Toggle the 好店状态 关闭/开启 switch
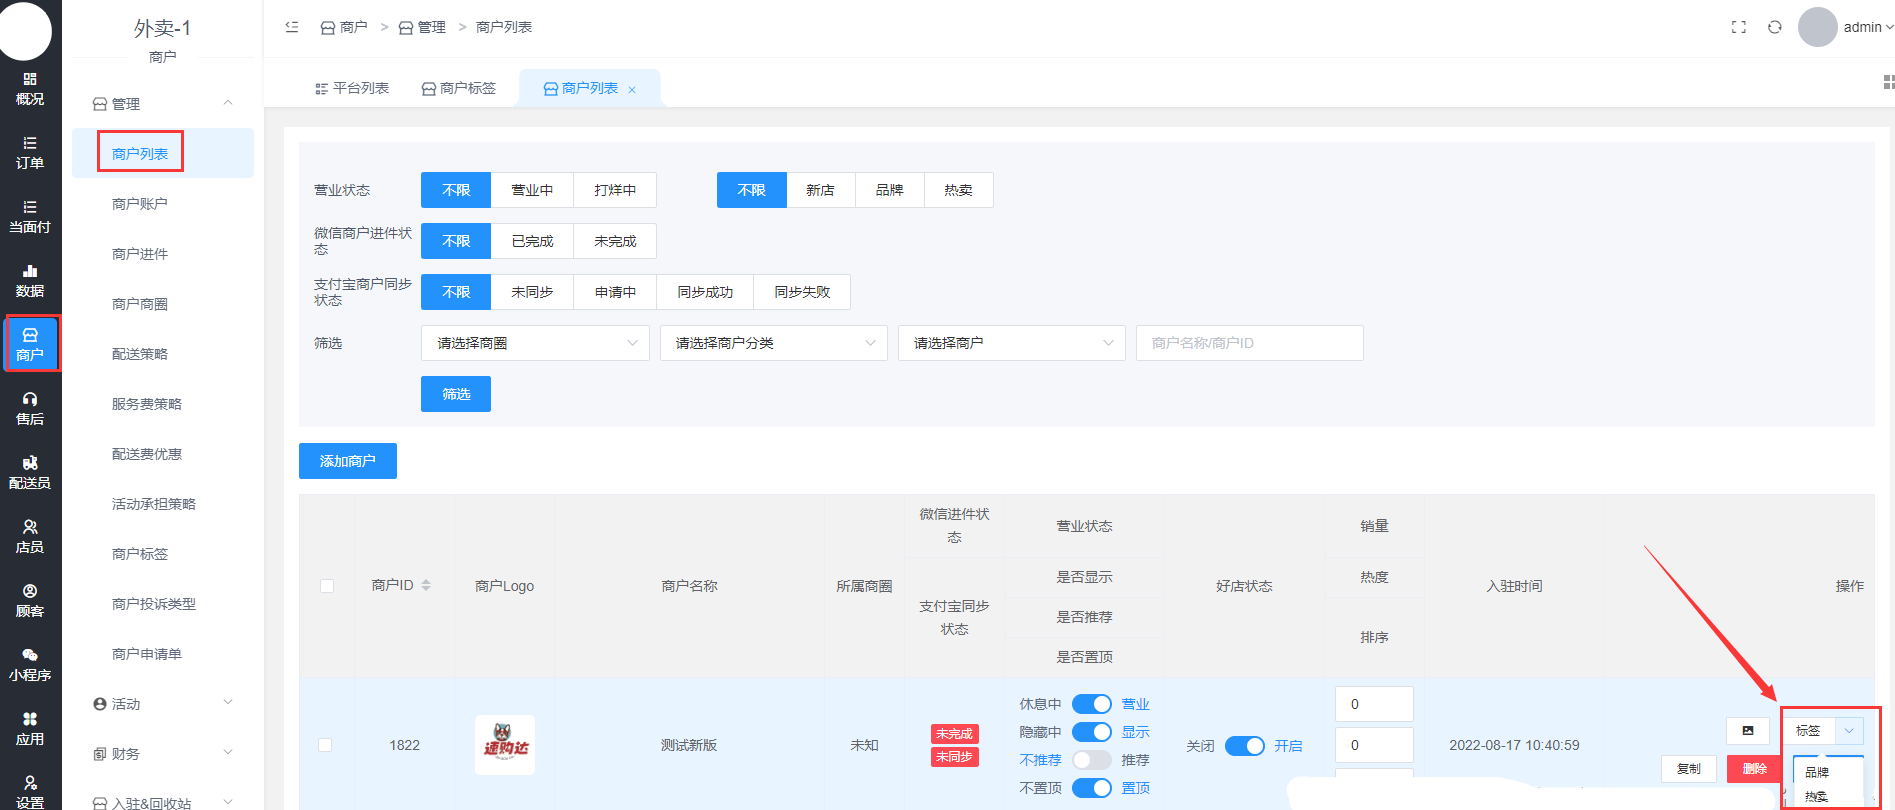Viewport: 1895px width, 810px height. (x=1244, y=746)
